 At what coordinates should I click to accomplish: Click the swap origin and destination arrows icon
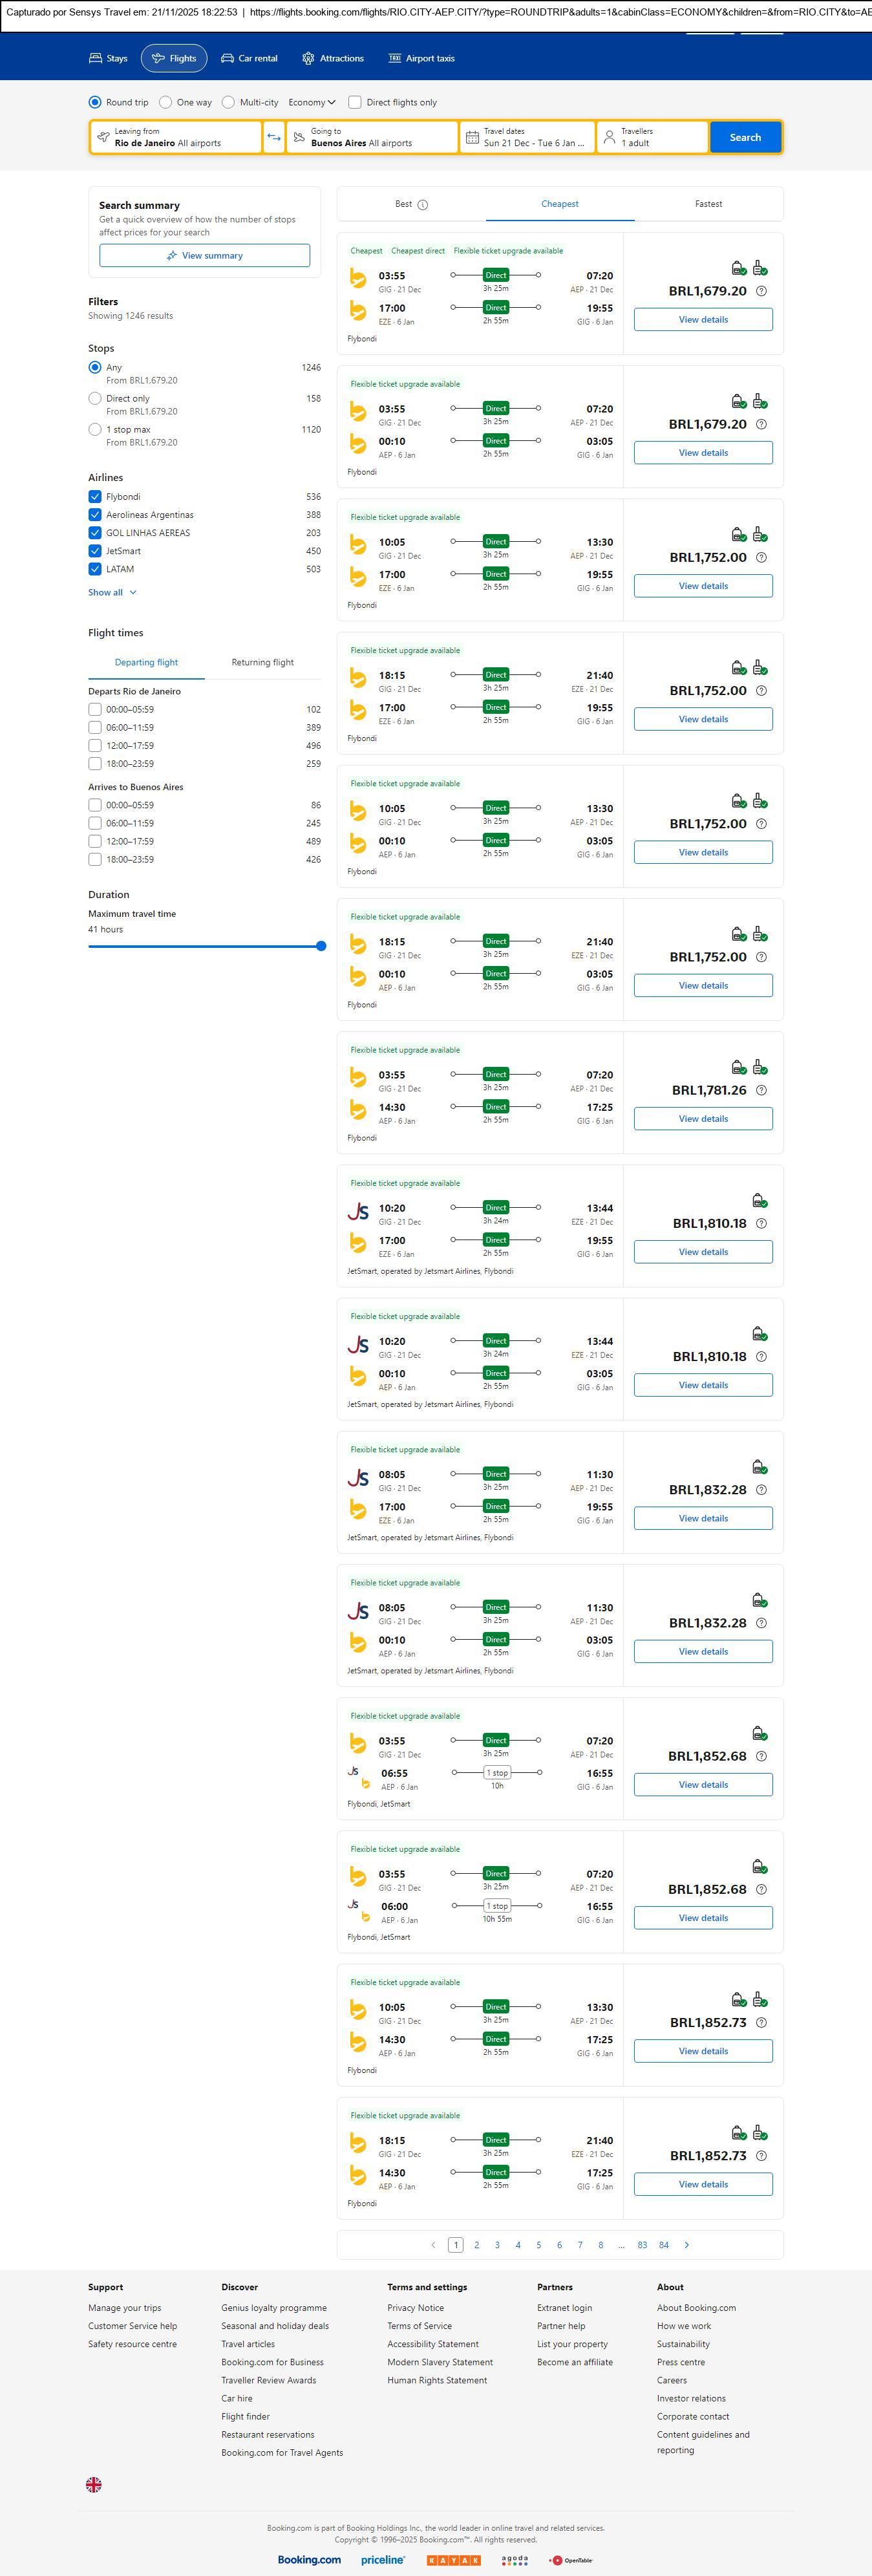tap(274, 137)
